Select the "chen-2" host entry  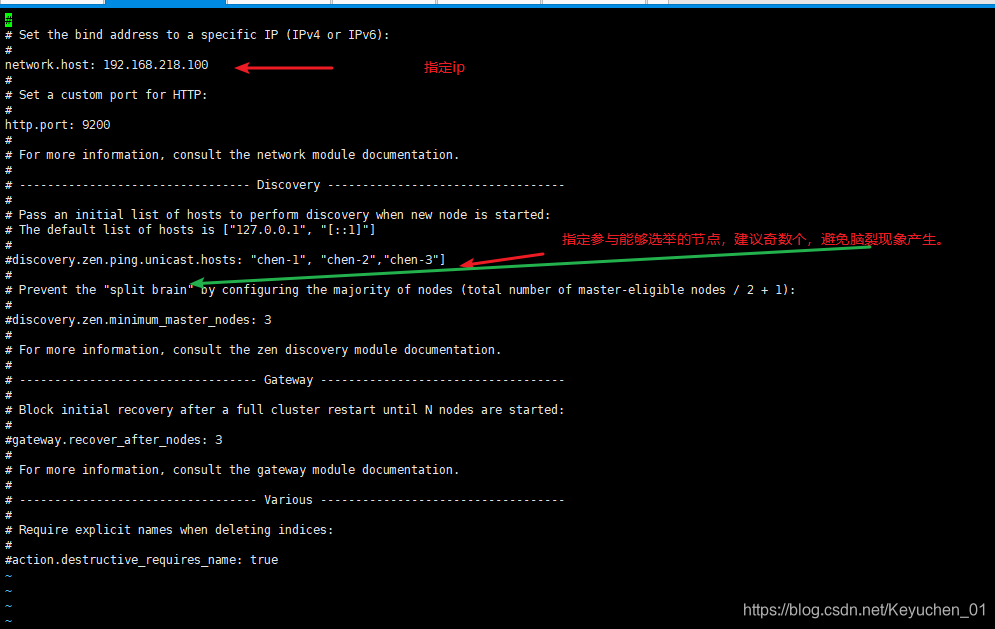coord(348,260)
